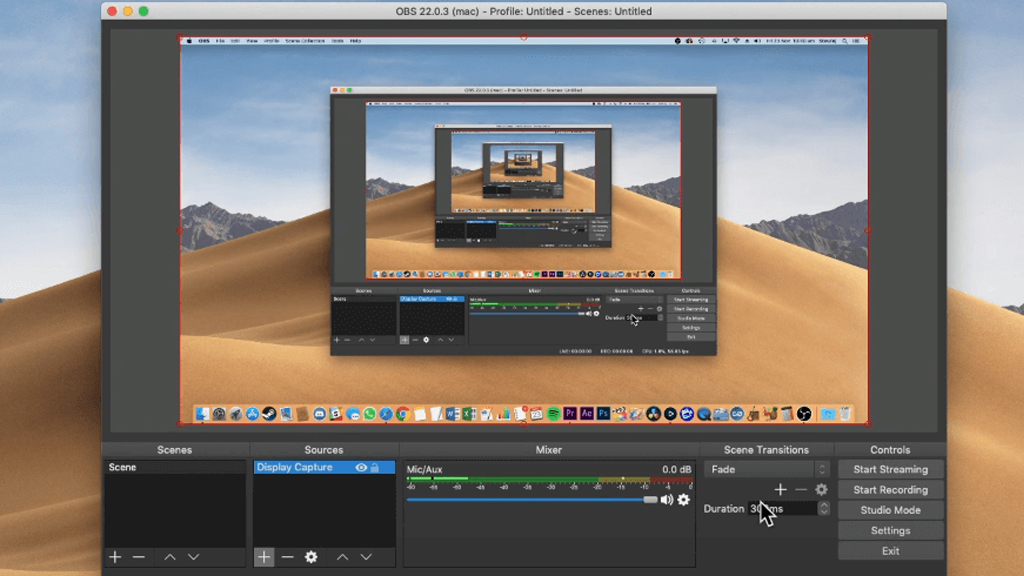Click the App Store icon in the captured dock
1024x576 pixels.
coord(253,414)
